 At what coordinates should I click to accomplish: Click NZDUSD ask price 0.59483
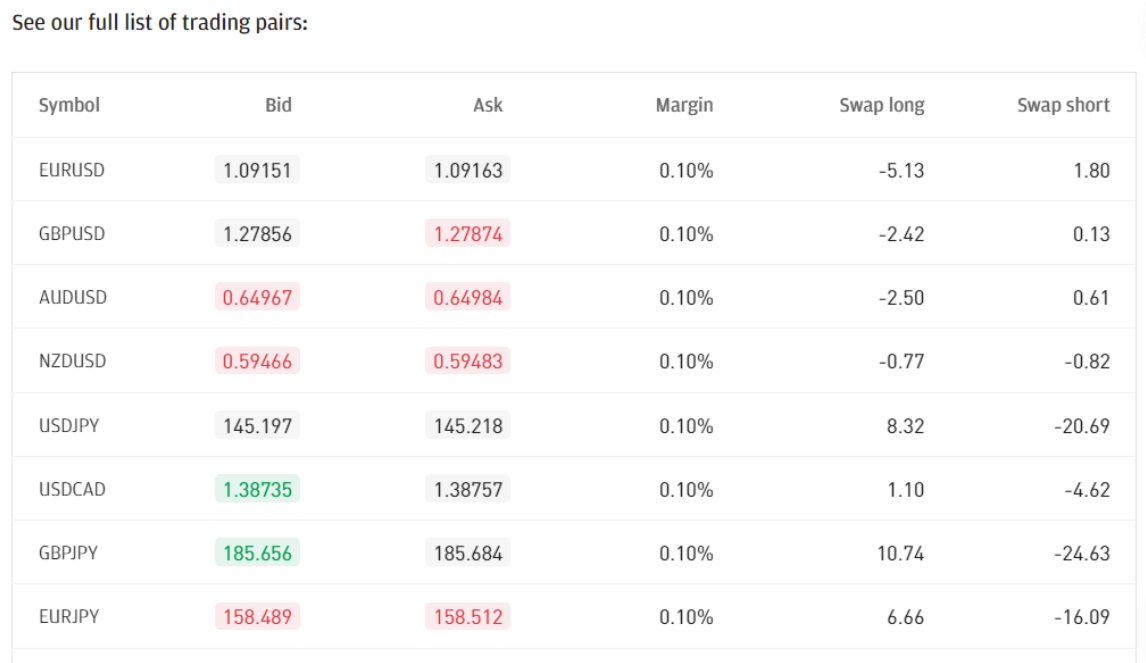pos(468,361)
